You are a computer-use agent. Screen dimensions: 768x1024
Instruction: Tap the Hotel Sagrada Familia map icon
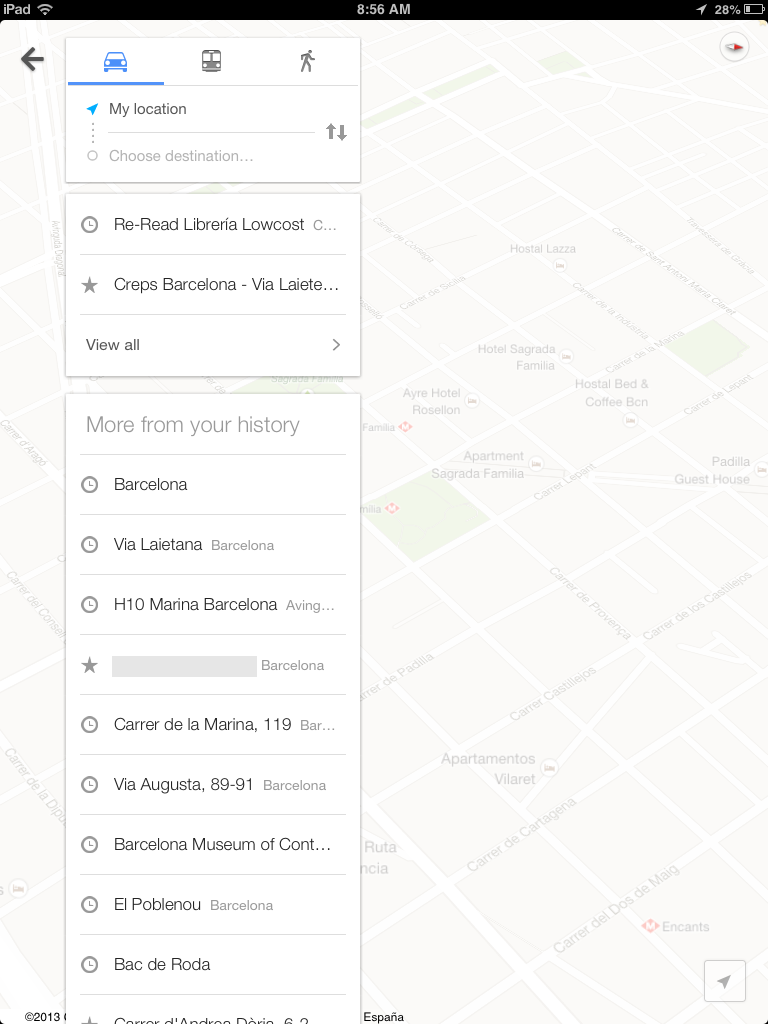(567, 355)
